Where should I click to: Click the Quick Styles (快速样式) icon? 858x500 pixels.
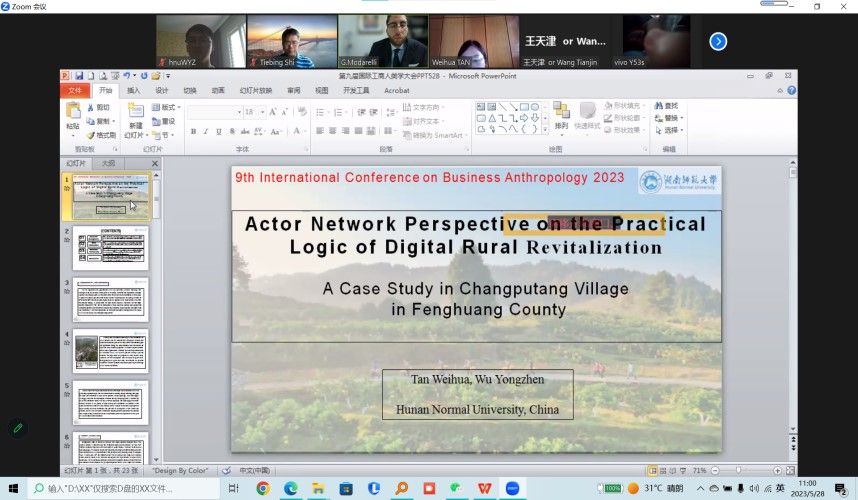[x=588, y=113]
